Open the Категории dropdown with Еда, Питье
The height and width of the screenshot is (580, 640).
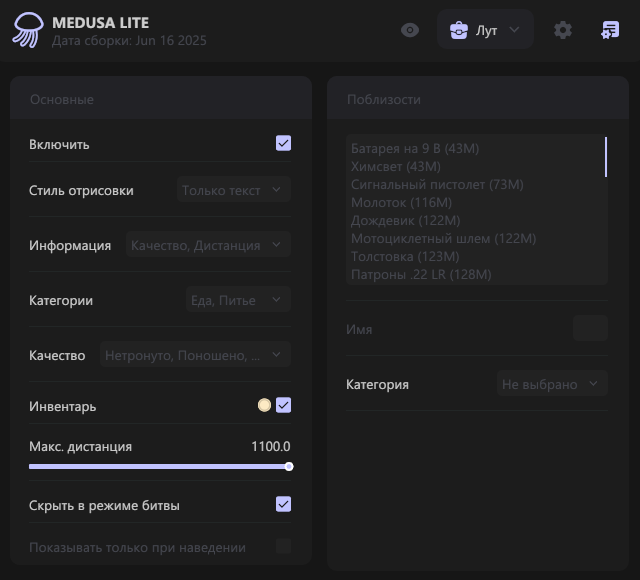(238, 300)
